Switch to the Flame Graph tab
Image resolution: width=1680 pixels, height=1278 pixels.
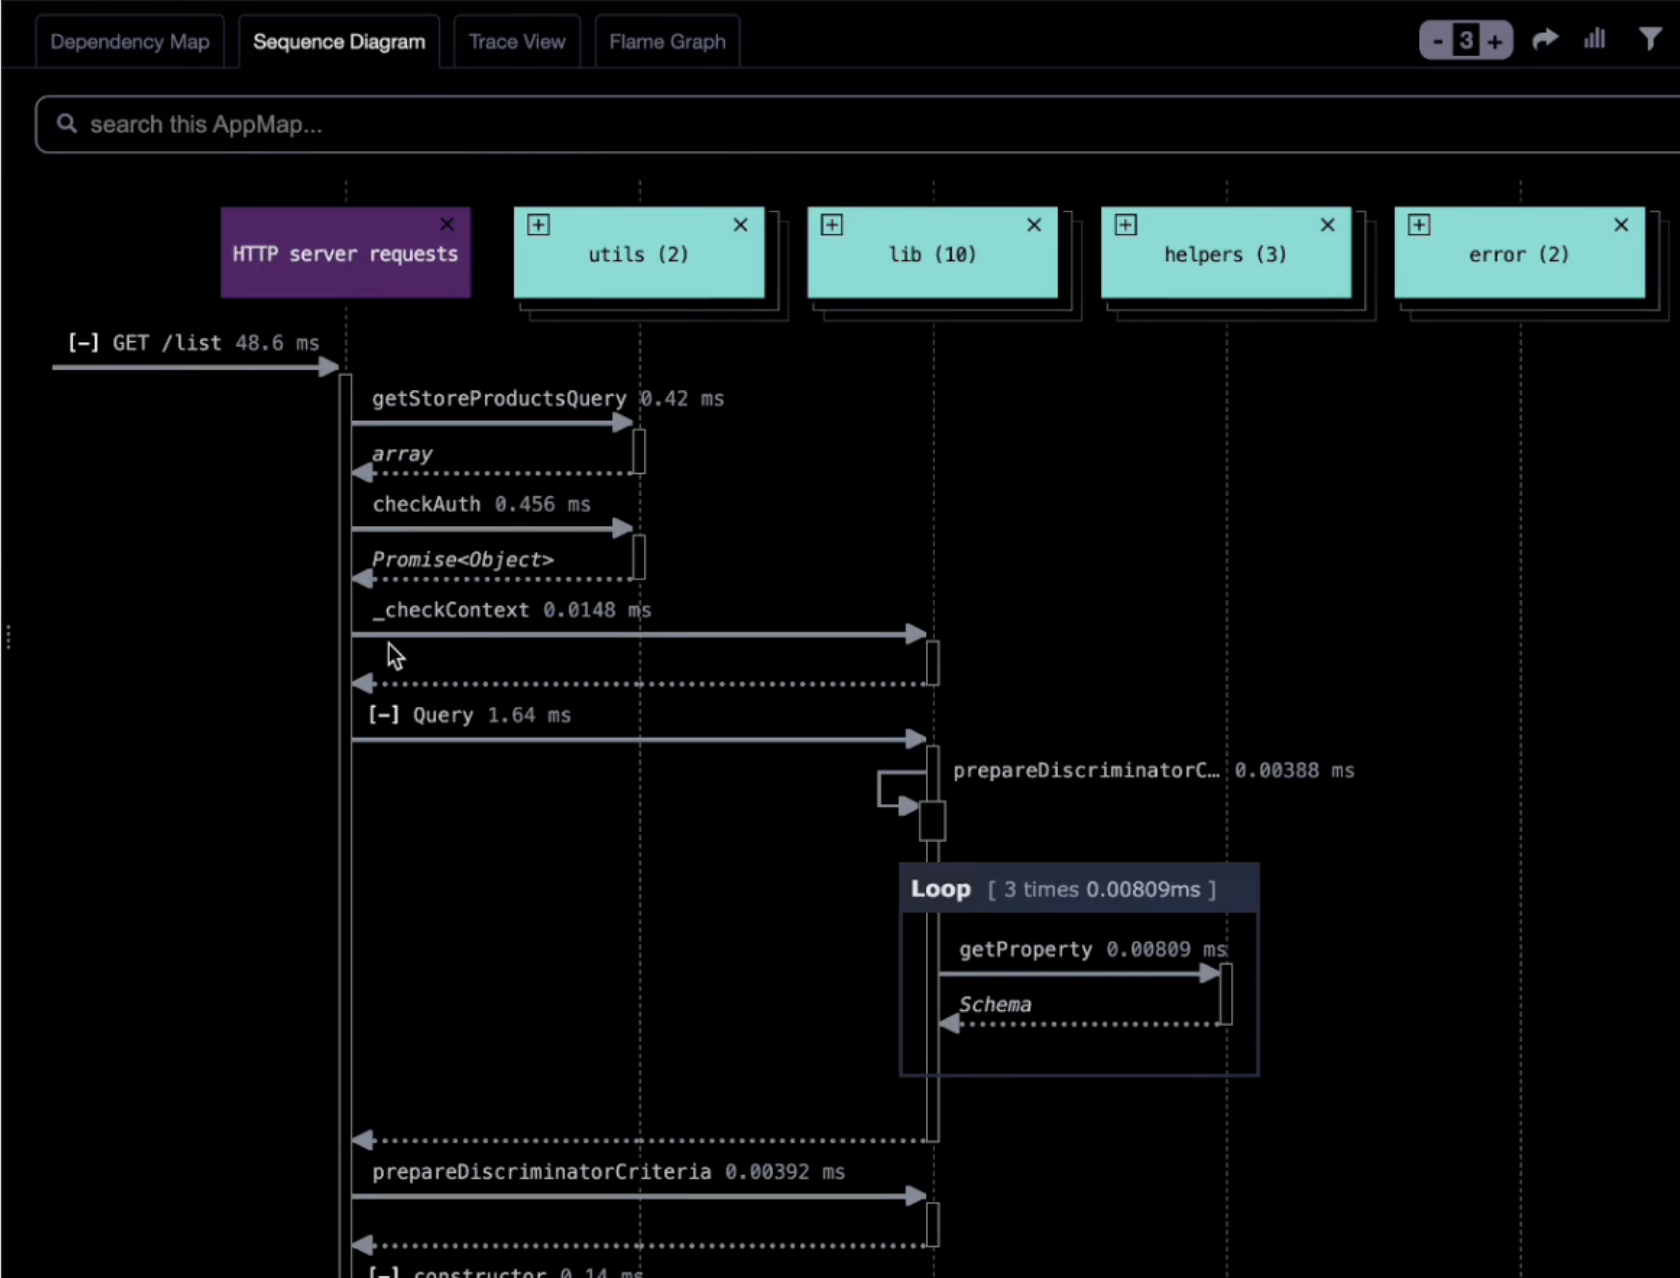(667, 42)
